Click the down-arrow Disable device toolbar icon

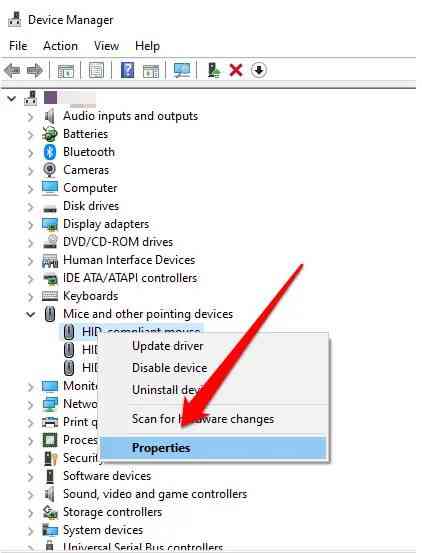point(259,70)
